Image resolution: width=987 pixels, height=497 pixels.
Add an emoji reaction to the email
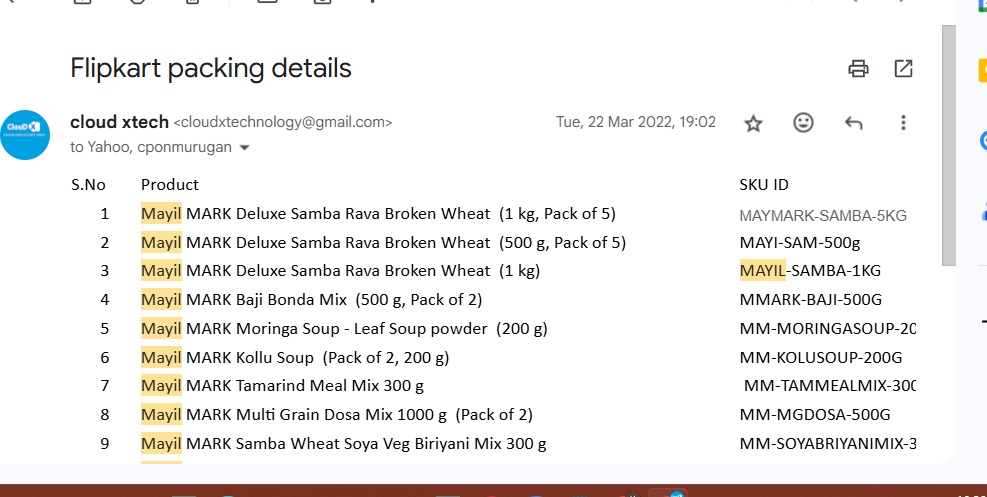point(803,123)
